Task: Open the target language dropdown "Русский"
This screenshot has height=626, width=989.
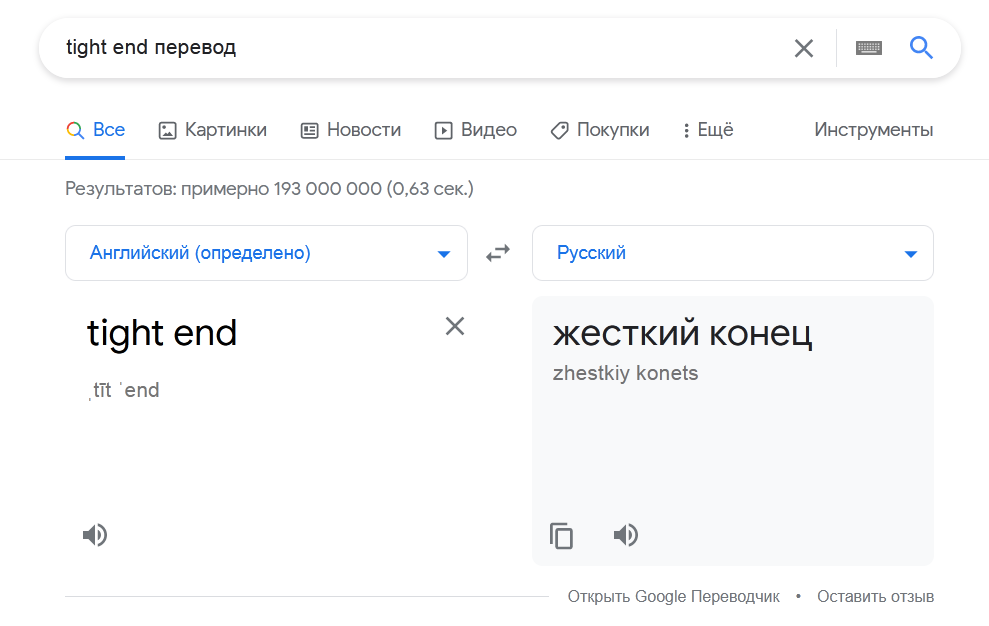Action: click(x=732, y=253)
